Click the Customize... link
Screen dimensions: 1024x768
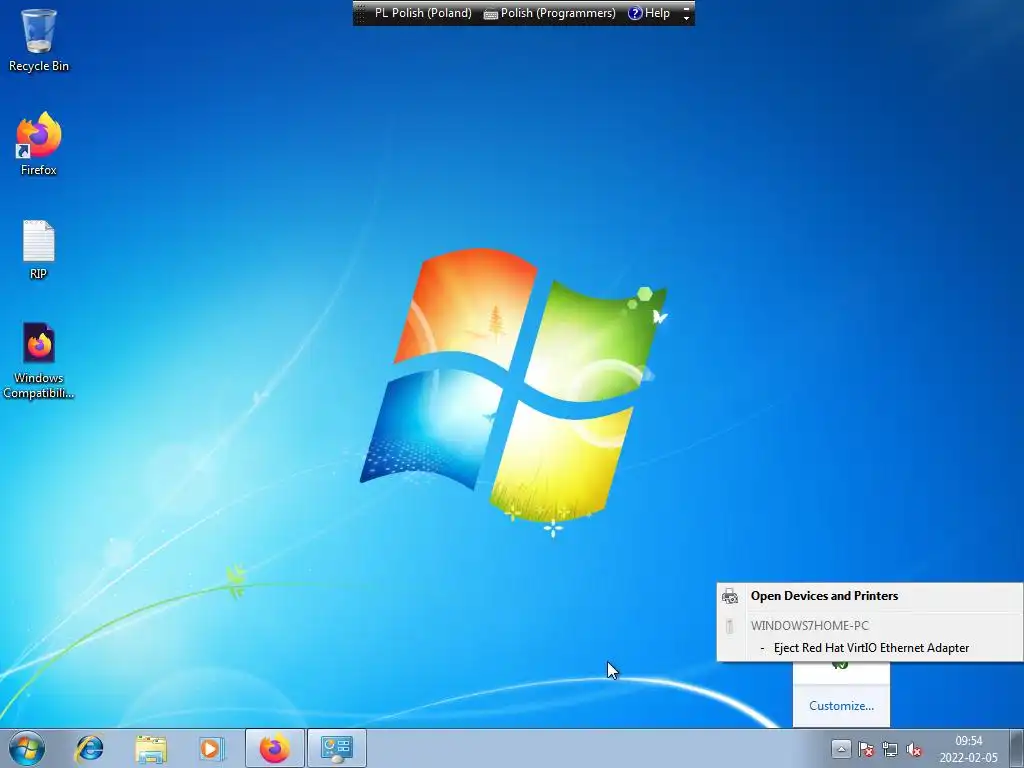coord(841,705)
